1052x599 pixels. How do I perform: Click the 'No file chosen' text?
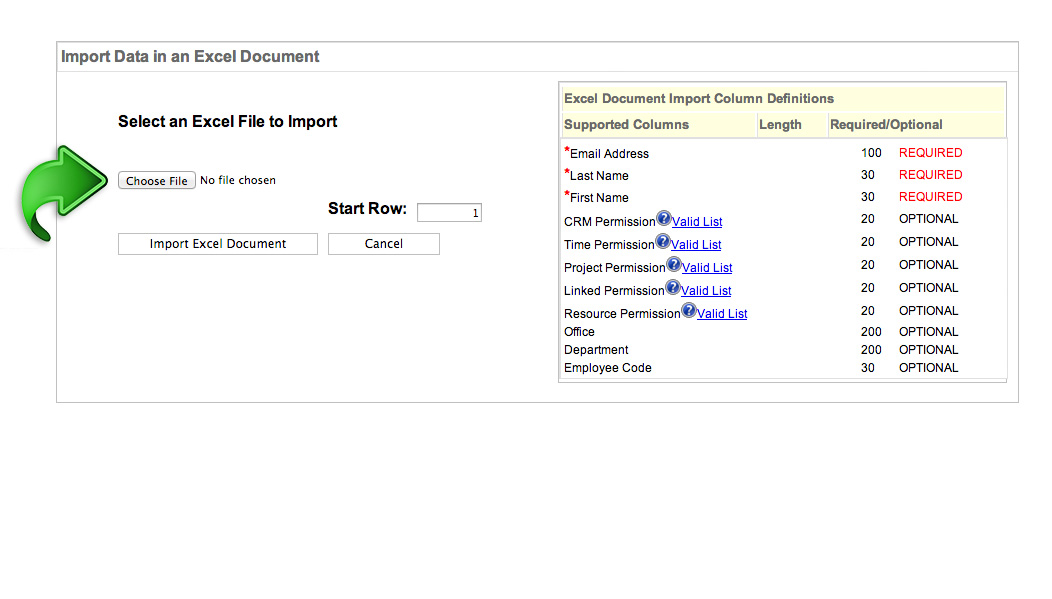[238, 181]
